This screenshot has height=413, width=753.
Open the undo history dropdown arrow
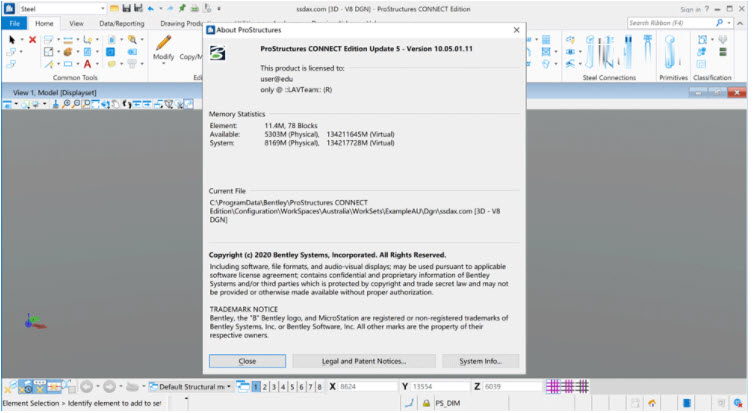point(160,9)
